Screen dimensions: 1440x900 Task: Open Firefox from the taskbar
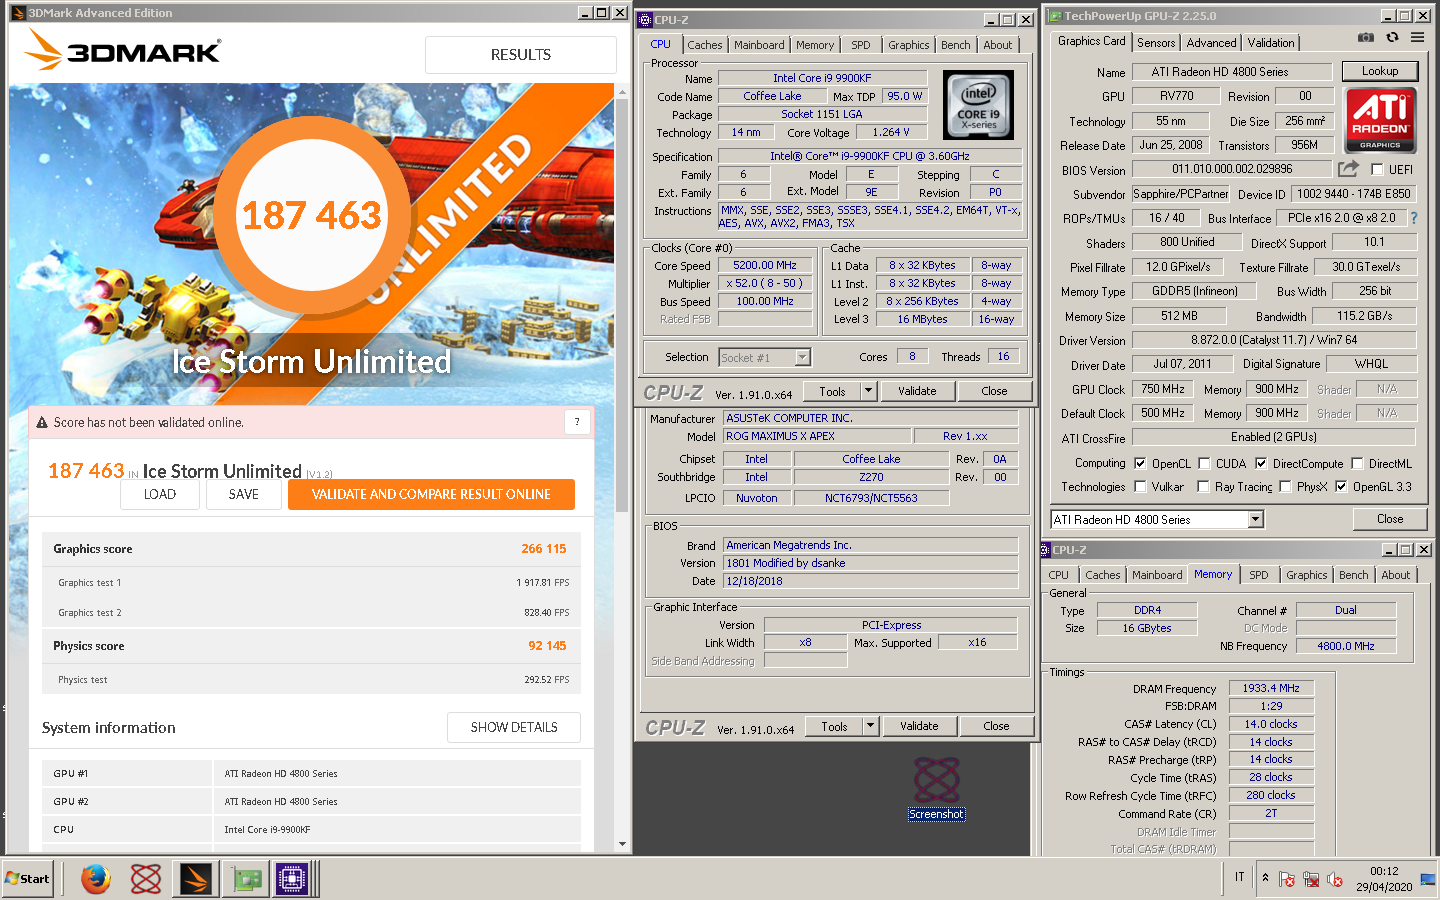96,879
